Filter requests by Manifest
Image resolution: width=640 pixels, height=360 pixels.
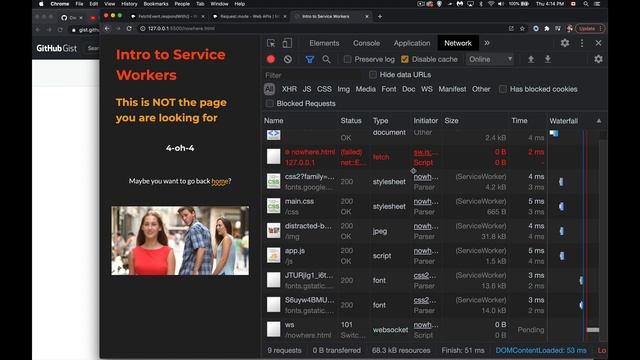(x=452, y=89)
